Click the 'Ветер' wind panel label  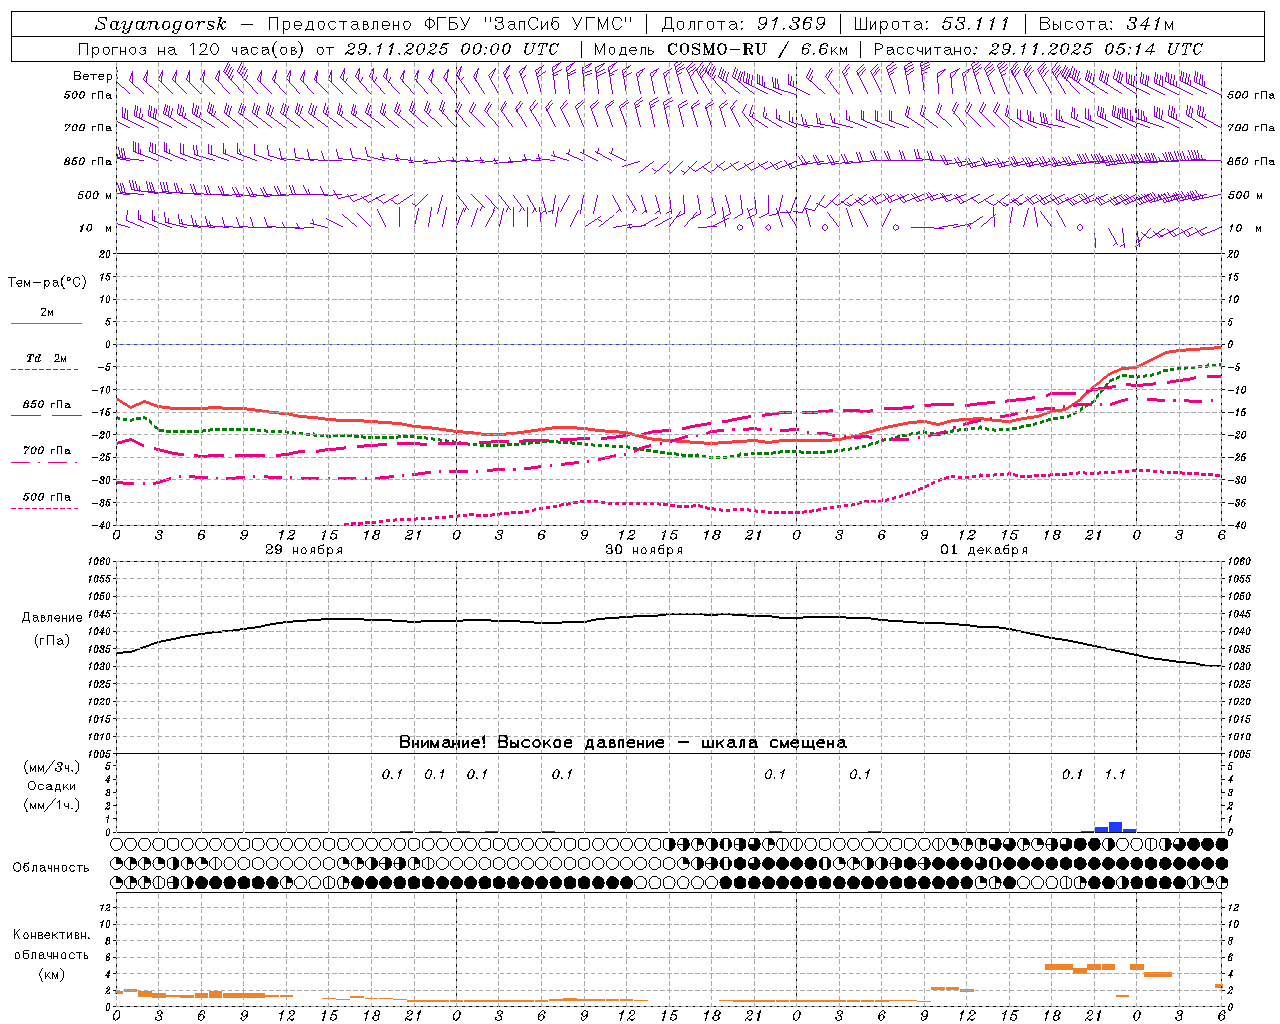(x=92, y=76)
